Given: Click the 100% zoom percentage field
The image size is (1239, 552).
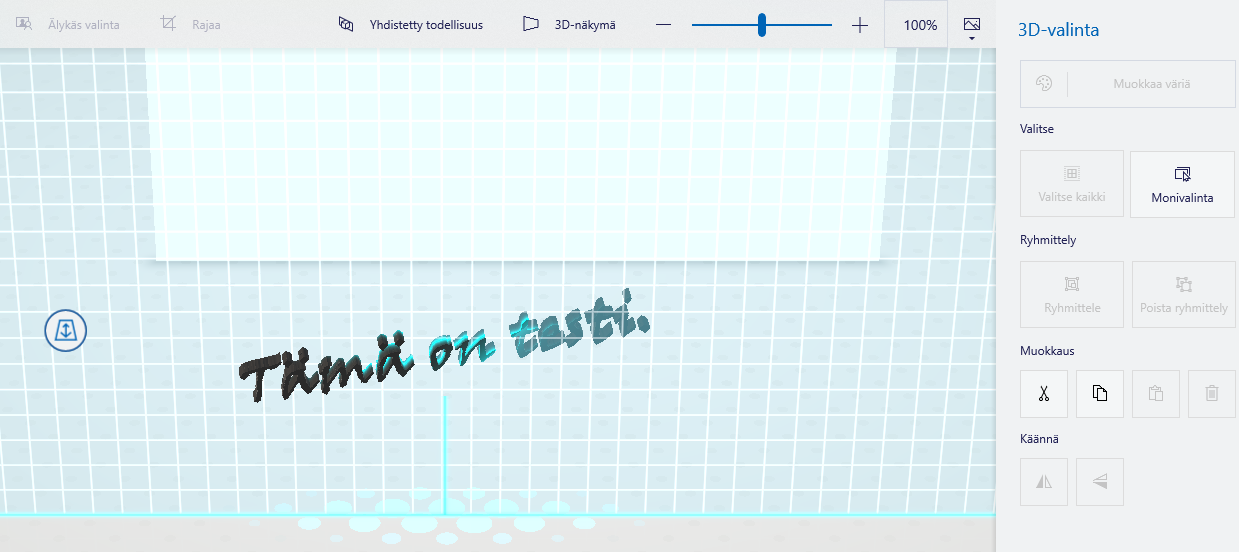Looking at the screenshot, I should (919, 25).
